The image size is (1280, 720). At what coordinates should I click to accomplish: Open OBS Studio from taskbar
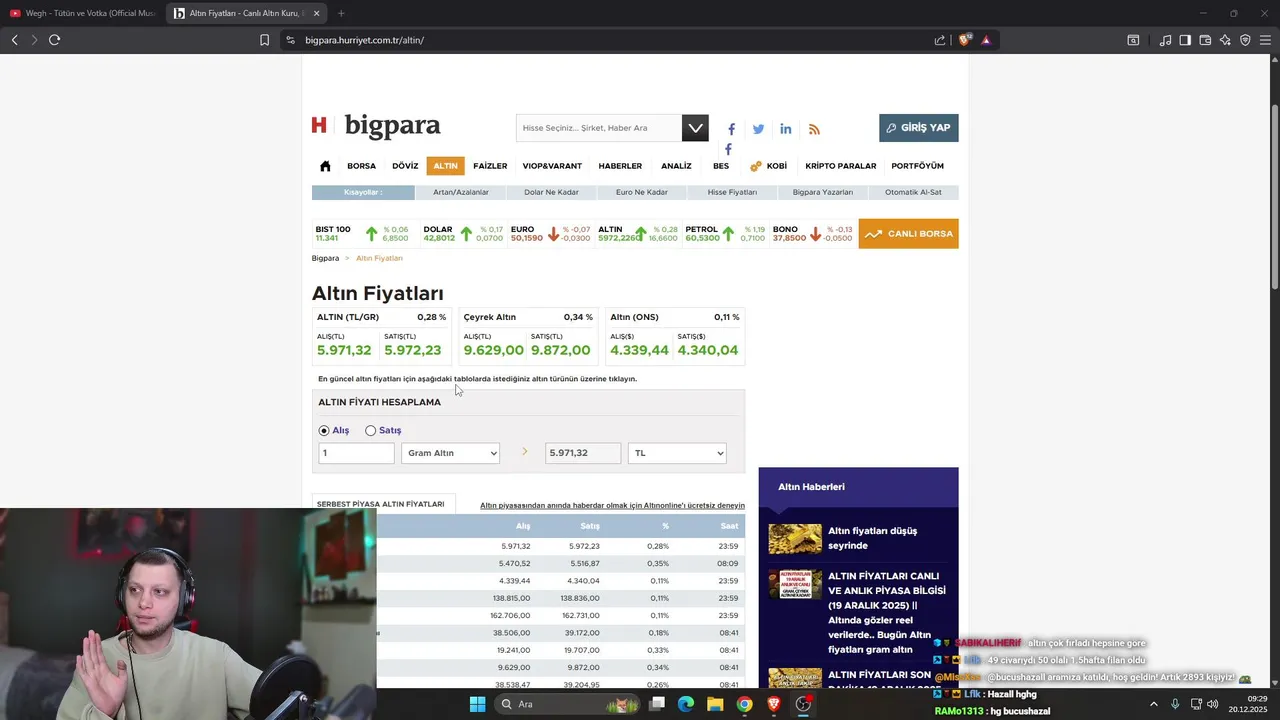point(803,704)
